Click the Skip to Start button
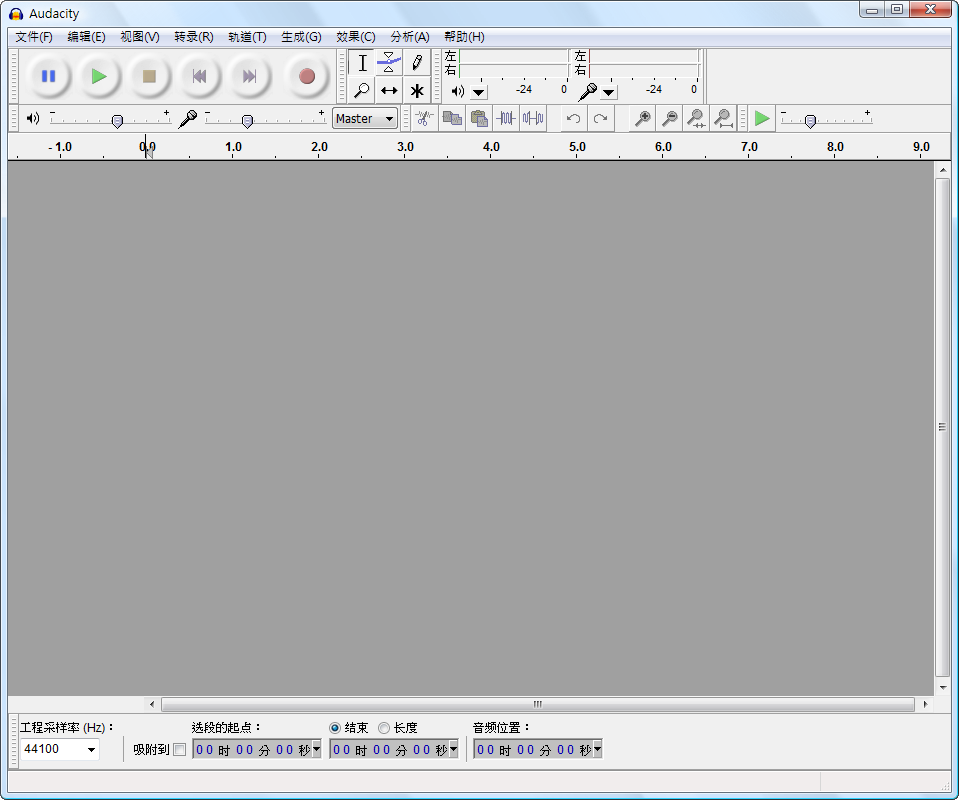The image size is (959, 800). pos(200,76)
